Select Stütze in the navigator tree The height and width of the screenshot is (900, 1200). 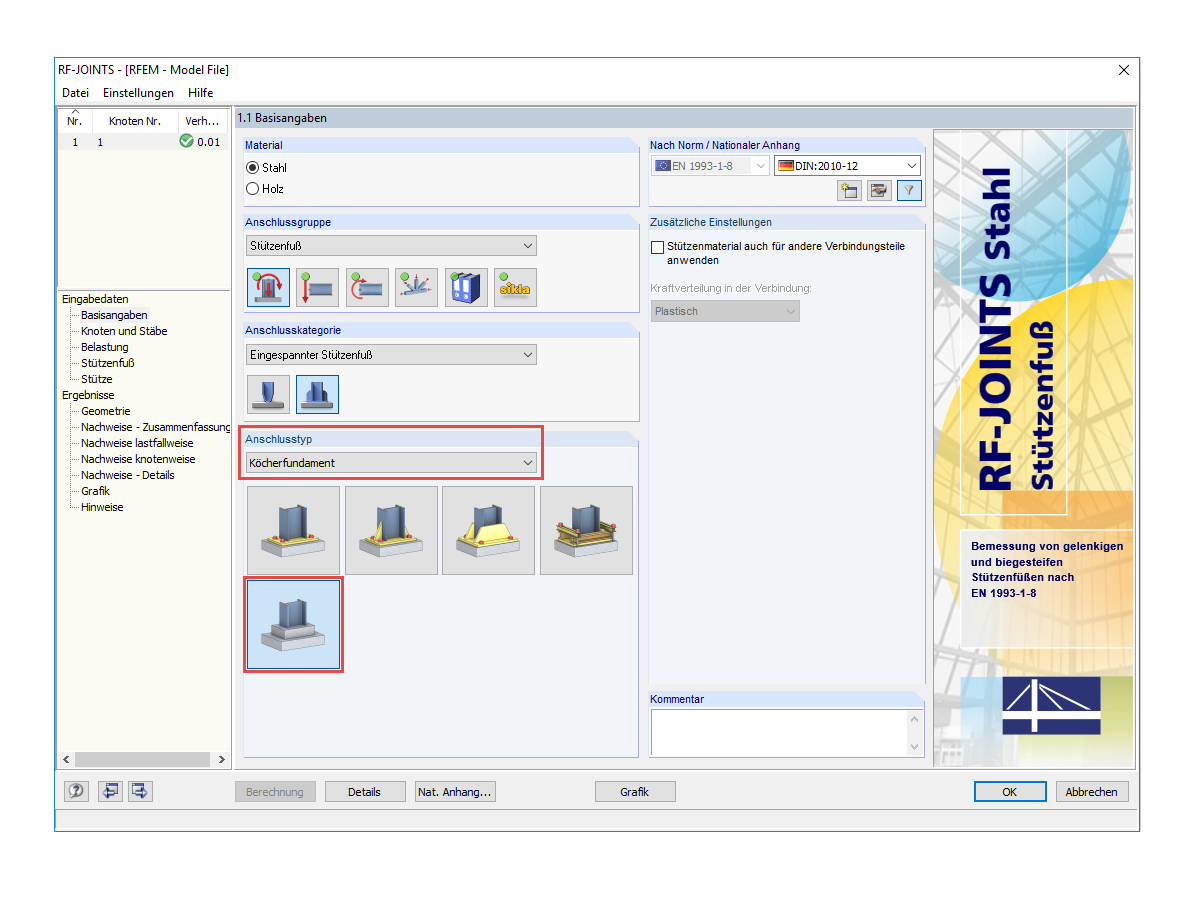(97, 379)
